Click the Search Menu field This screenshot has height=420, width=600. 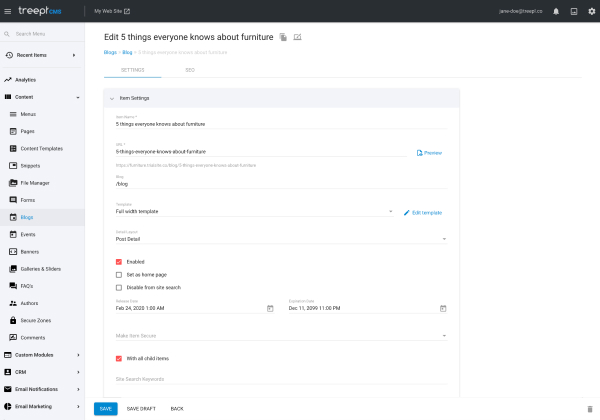click(42, 34)
